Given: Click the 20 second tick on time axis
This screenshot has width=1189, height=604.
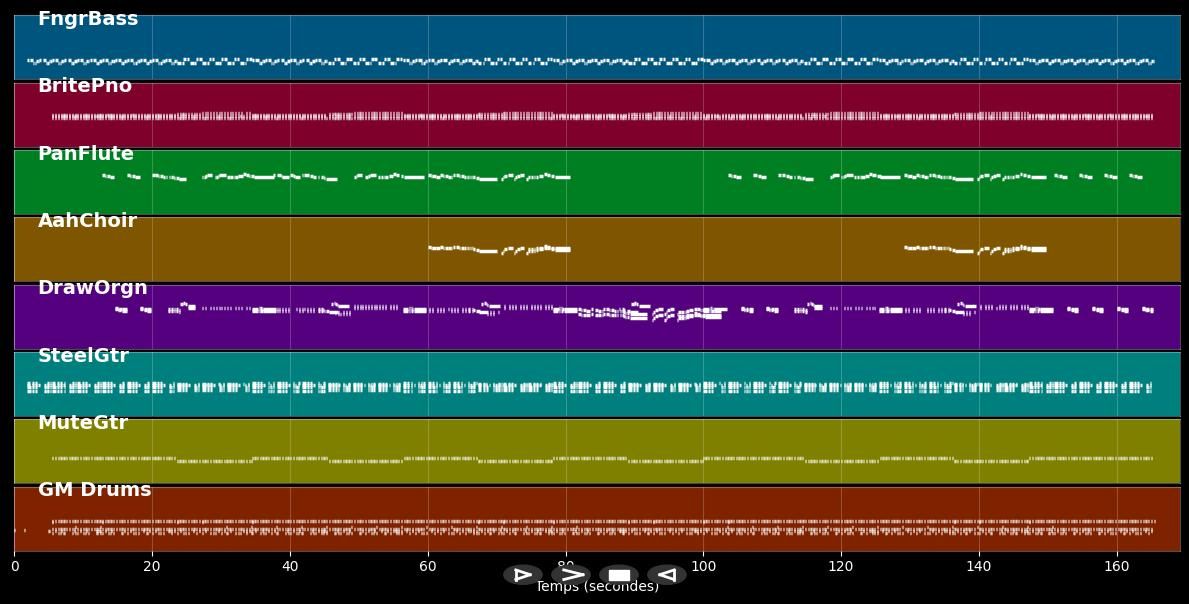Looking at the screenshot, I should click(152, 566).
